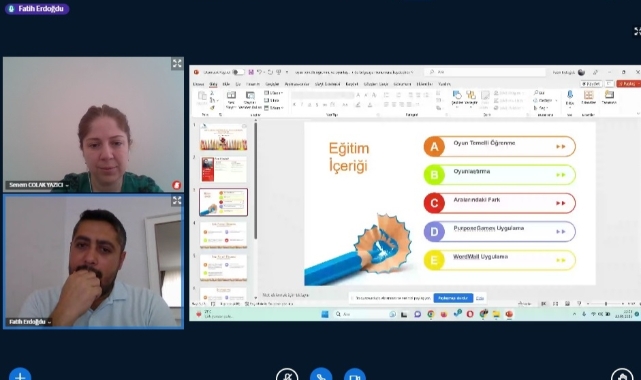Click the undo arrow in PowerPoint
This screenshot has height=380, width=641.
pos(259,72)
